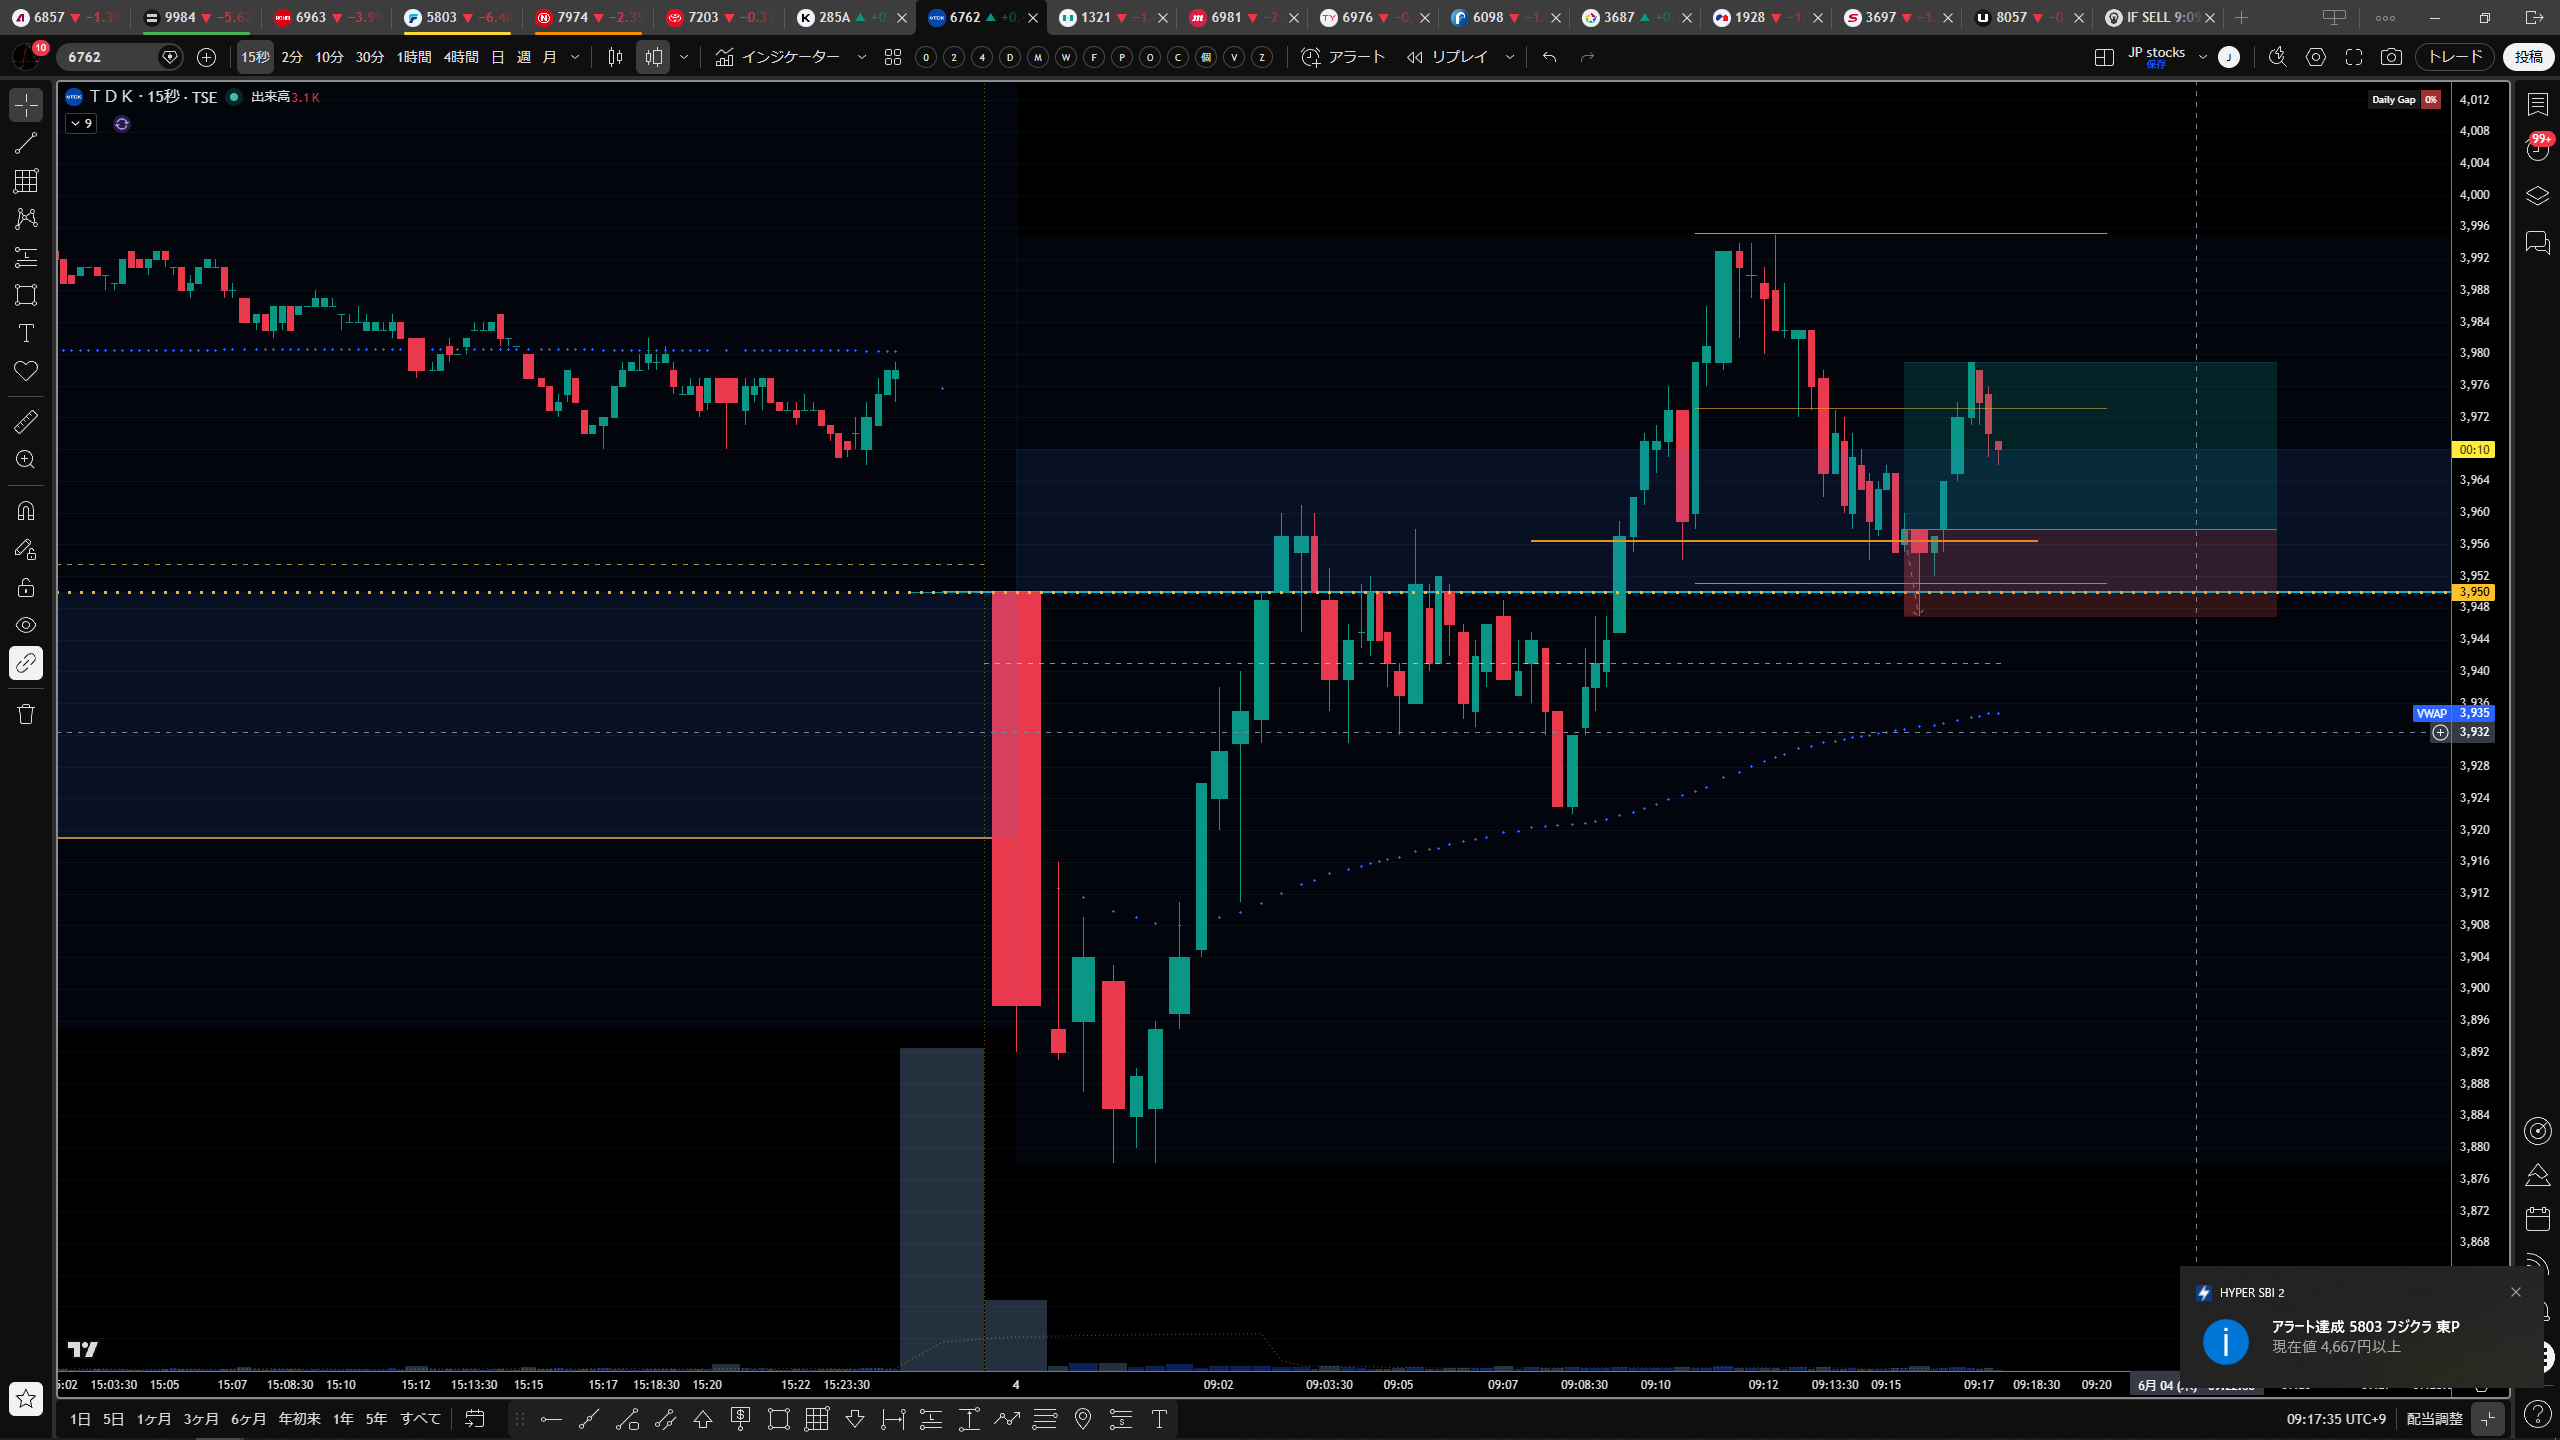Image resolution: width=2560 pixels, height=1440 pixels.
Task: Switch to the 6981 chart tab
Action: pyautogui.click(x=1226, y=17)
